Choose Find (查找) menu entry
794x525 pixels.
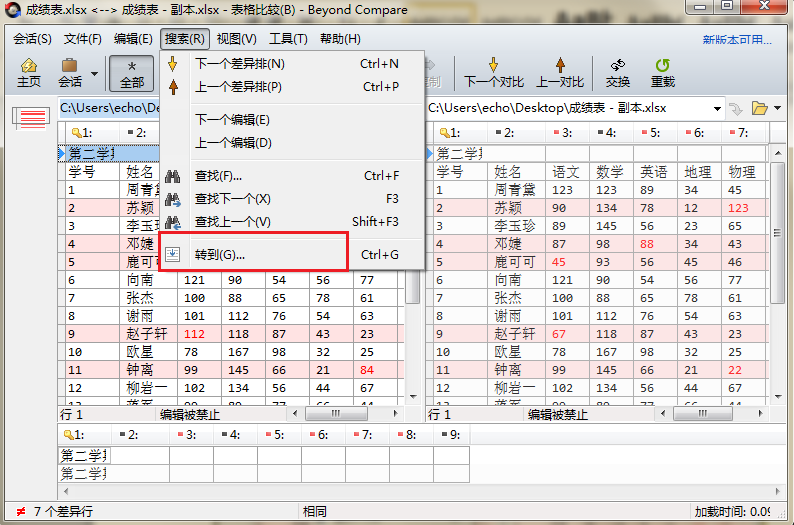(x=292, y=176)
